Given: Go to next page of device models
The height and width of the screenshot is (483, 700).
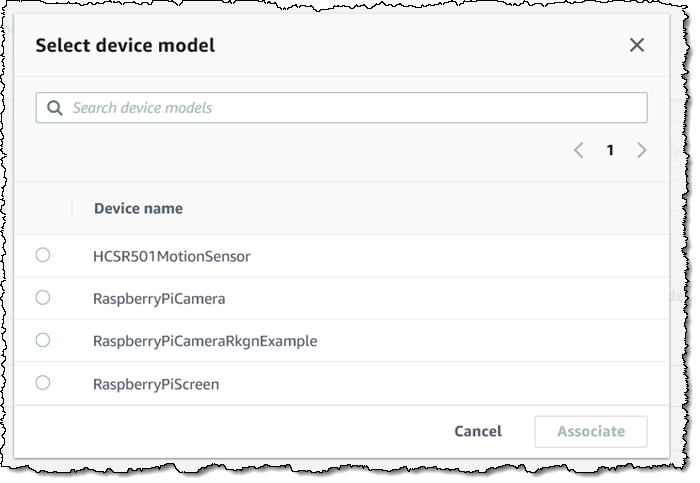Looking at the screenshot, I should (641, 150).
